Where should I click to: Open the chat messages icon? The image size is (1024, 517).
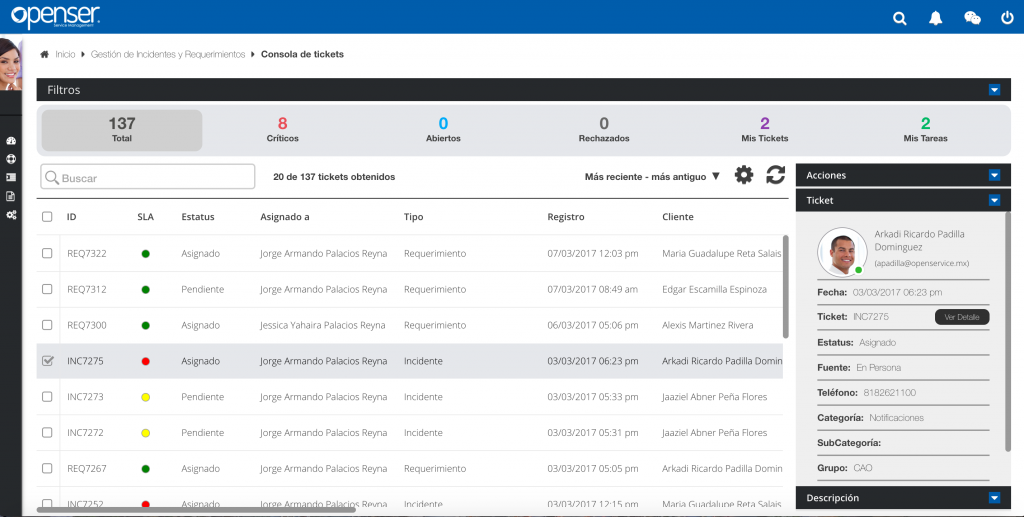click(971, 18)
